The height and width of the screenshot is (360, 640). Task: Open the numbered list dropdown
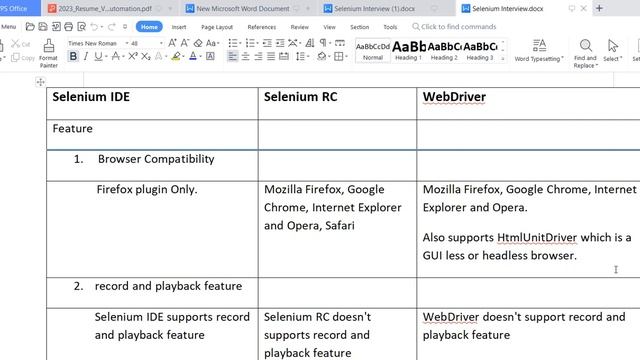click(x=258, y=43)
